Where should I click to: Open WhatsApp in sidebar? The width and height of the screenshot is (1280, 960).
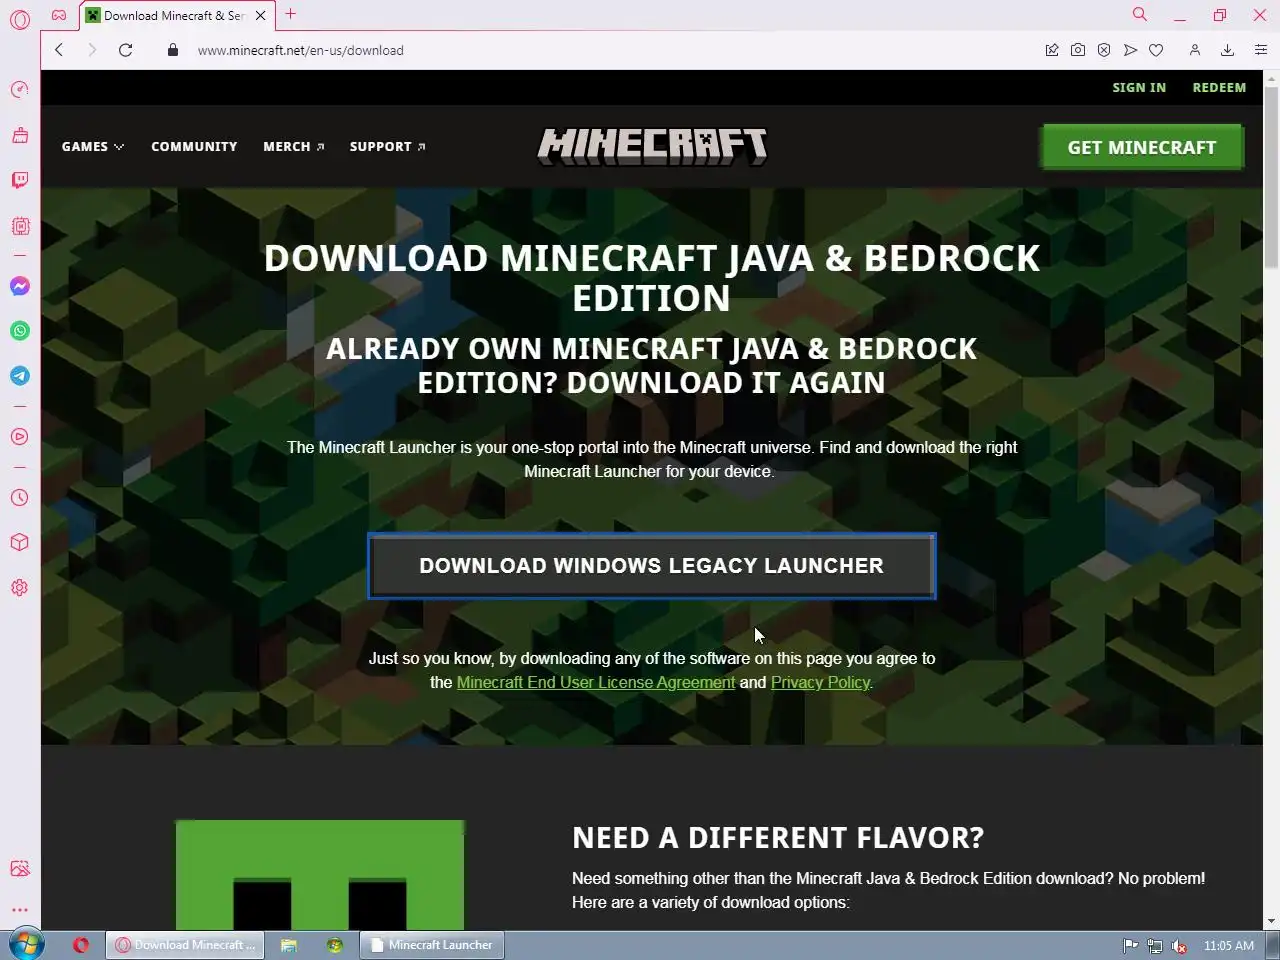20,331
